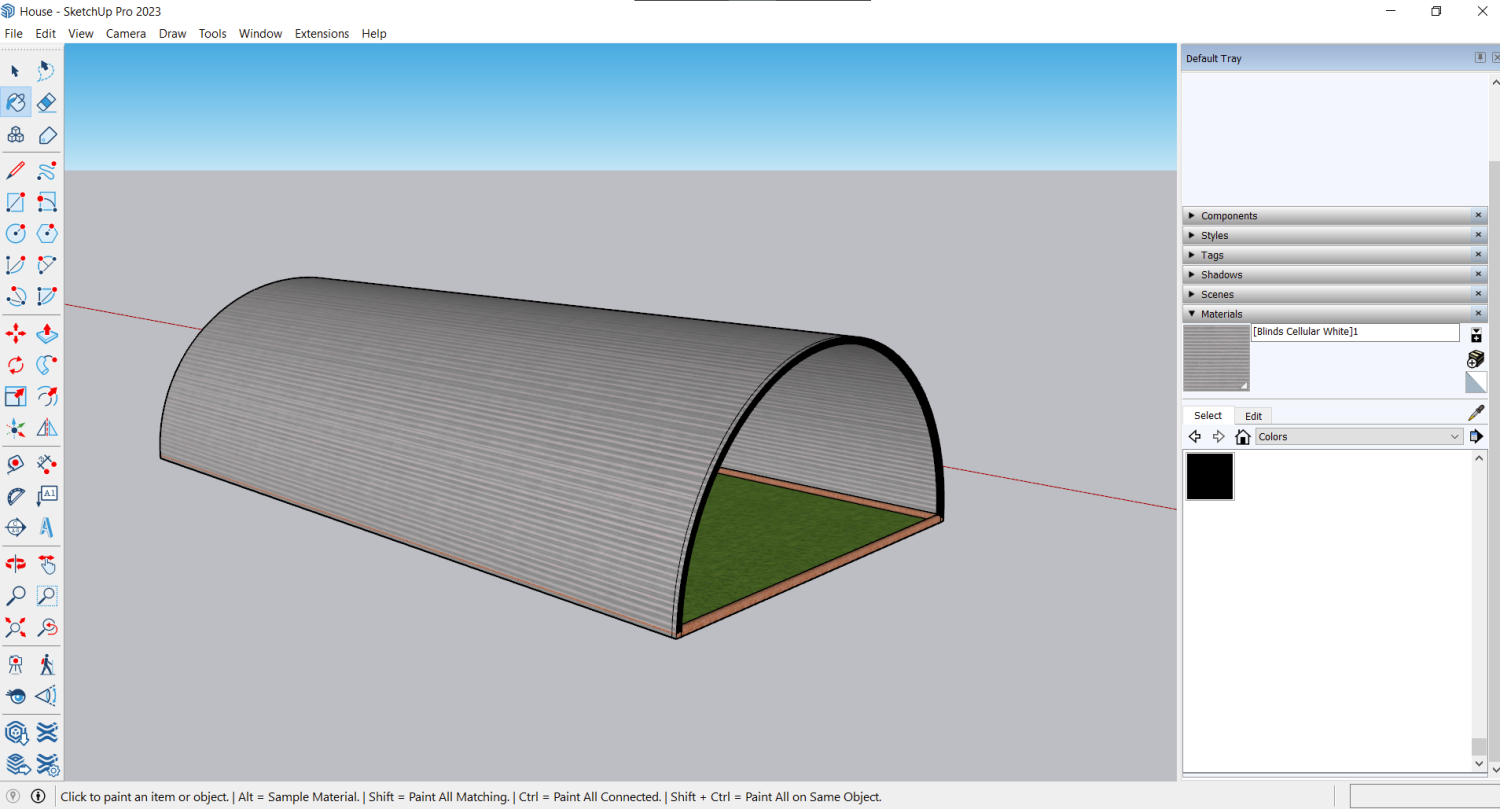1500x809 pixels.
Task: Select the Protractor tool
Action: [x=15, y=496]
